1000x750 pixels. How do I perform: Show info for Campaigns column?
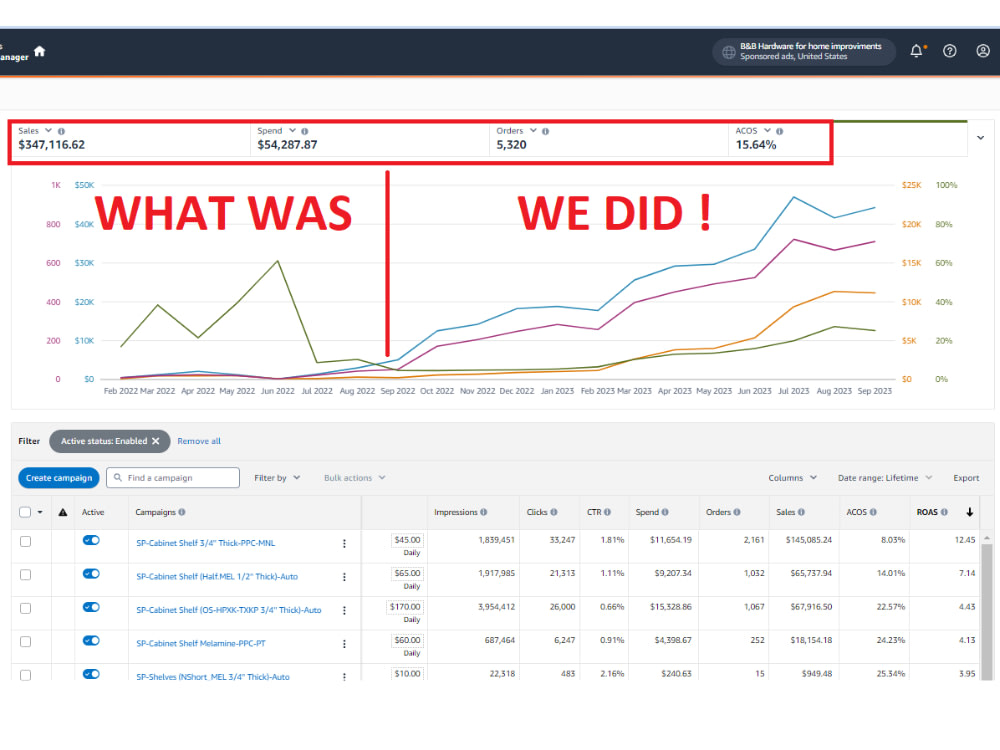pos(182,512)
